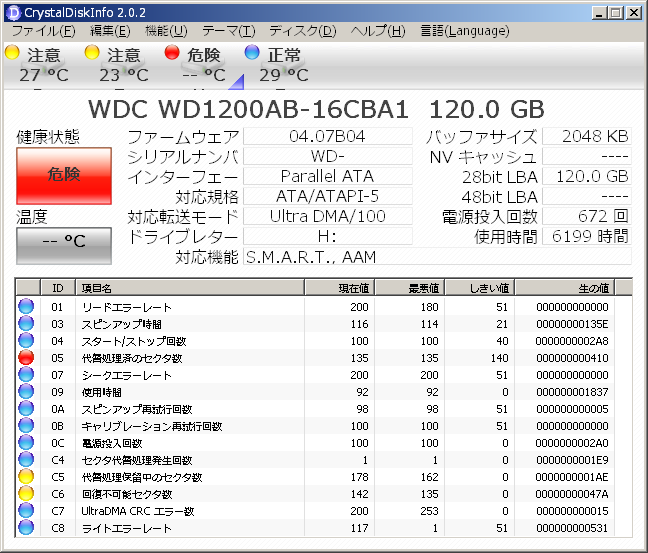Viewport: 648px width, 553px height.
Task: Click yellow status icon of 23 °C disk
Action: 92,52
